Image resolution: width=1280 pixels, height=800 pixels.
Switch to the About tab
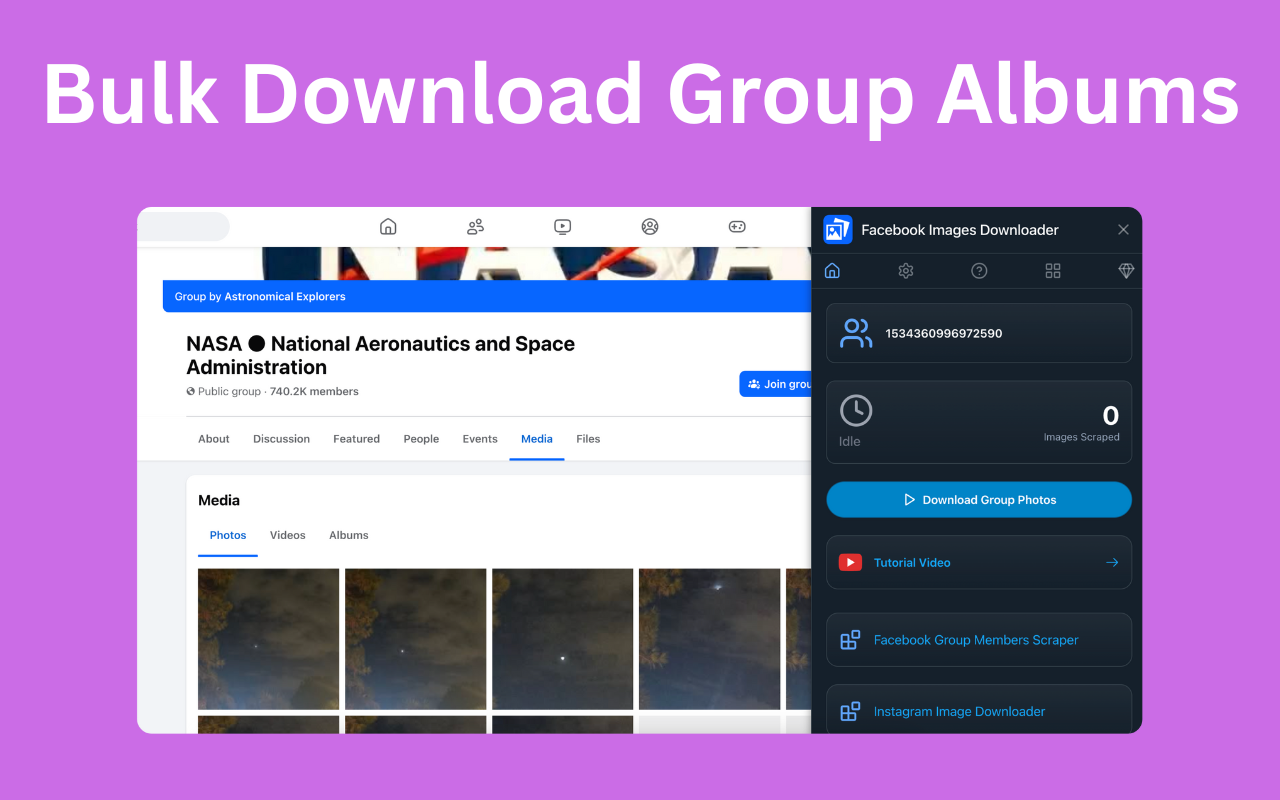(x=214, y=439)
